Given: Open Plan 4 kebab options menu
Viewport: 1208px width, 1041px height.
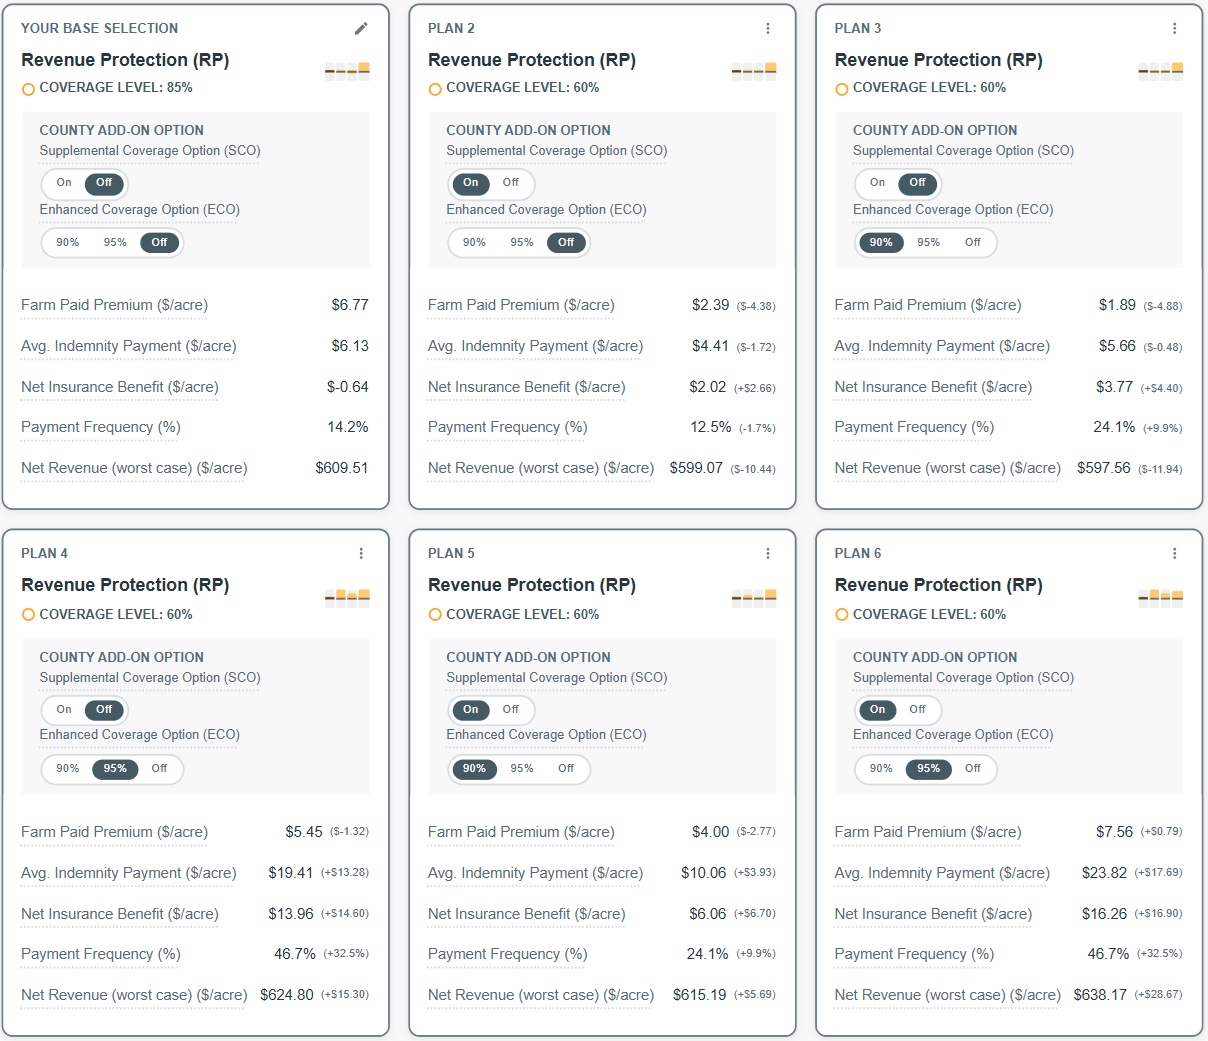Looking at the screenshot, I should [361, 554].
